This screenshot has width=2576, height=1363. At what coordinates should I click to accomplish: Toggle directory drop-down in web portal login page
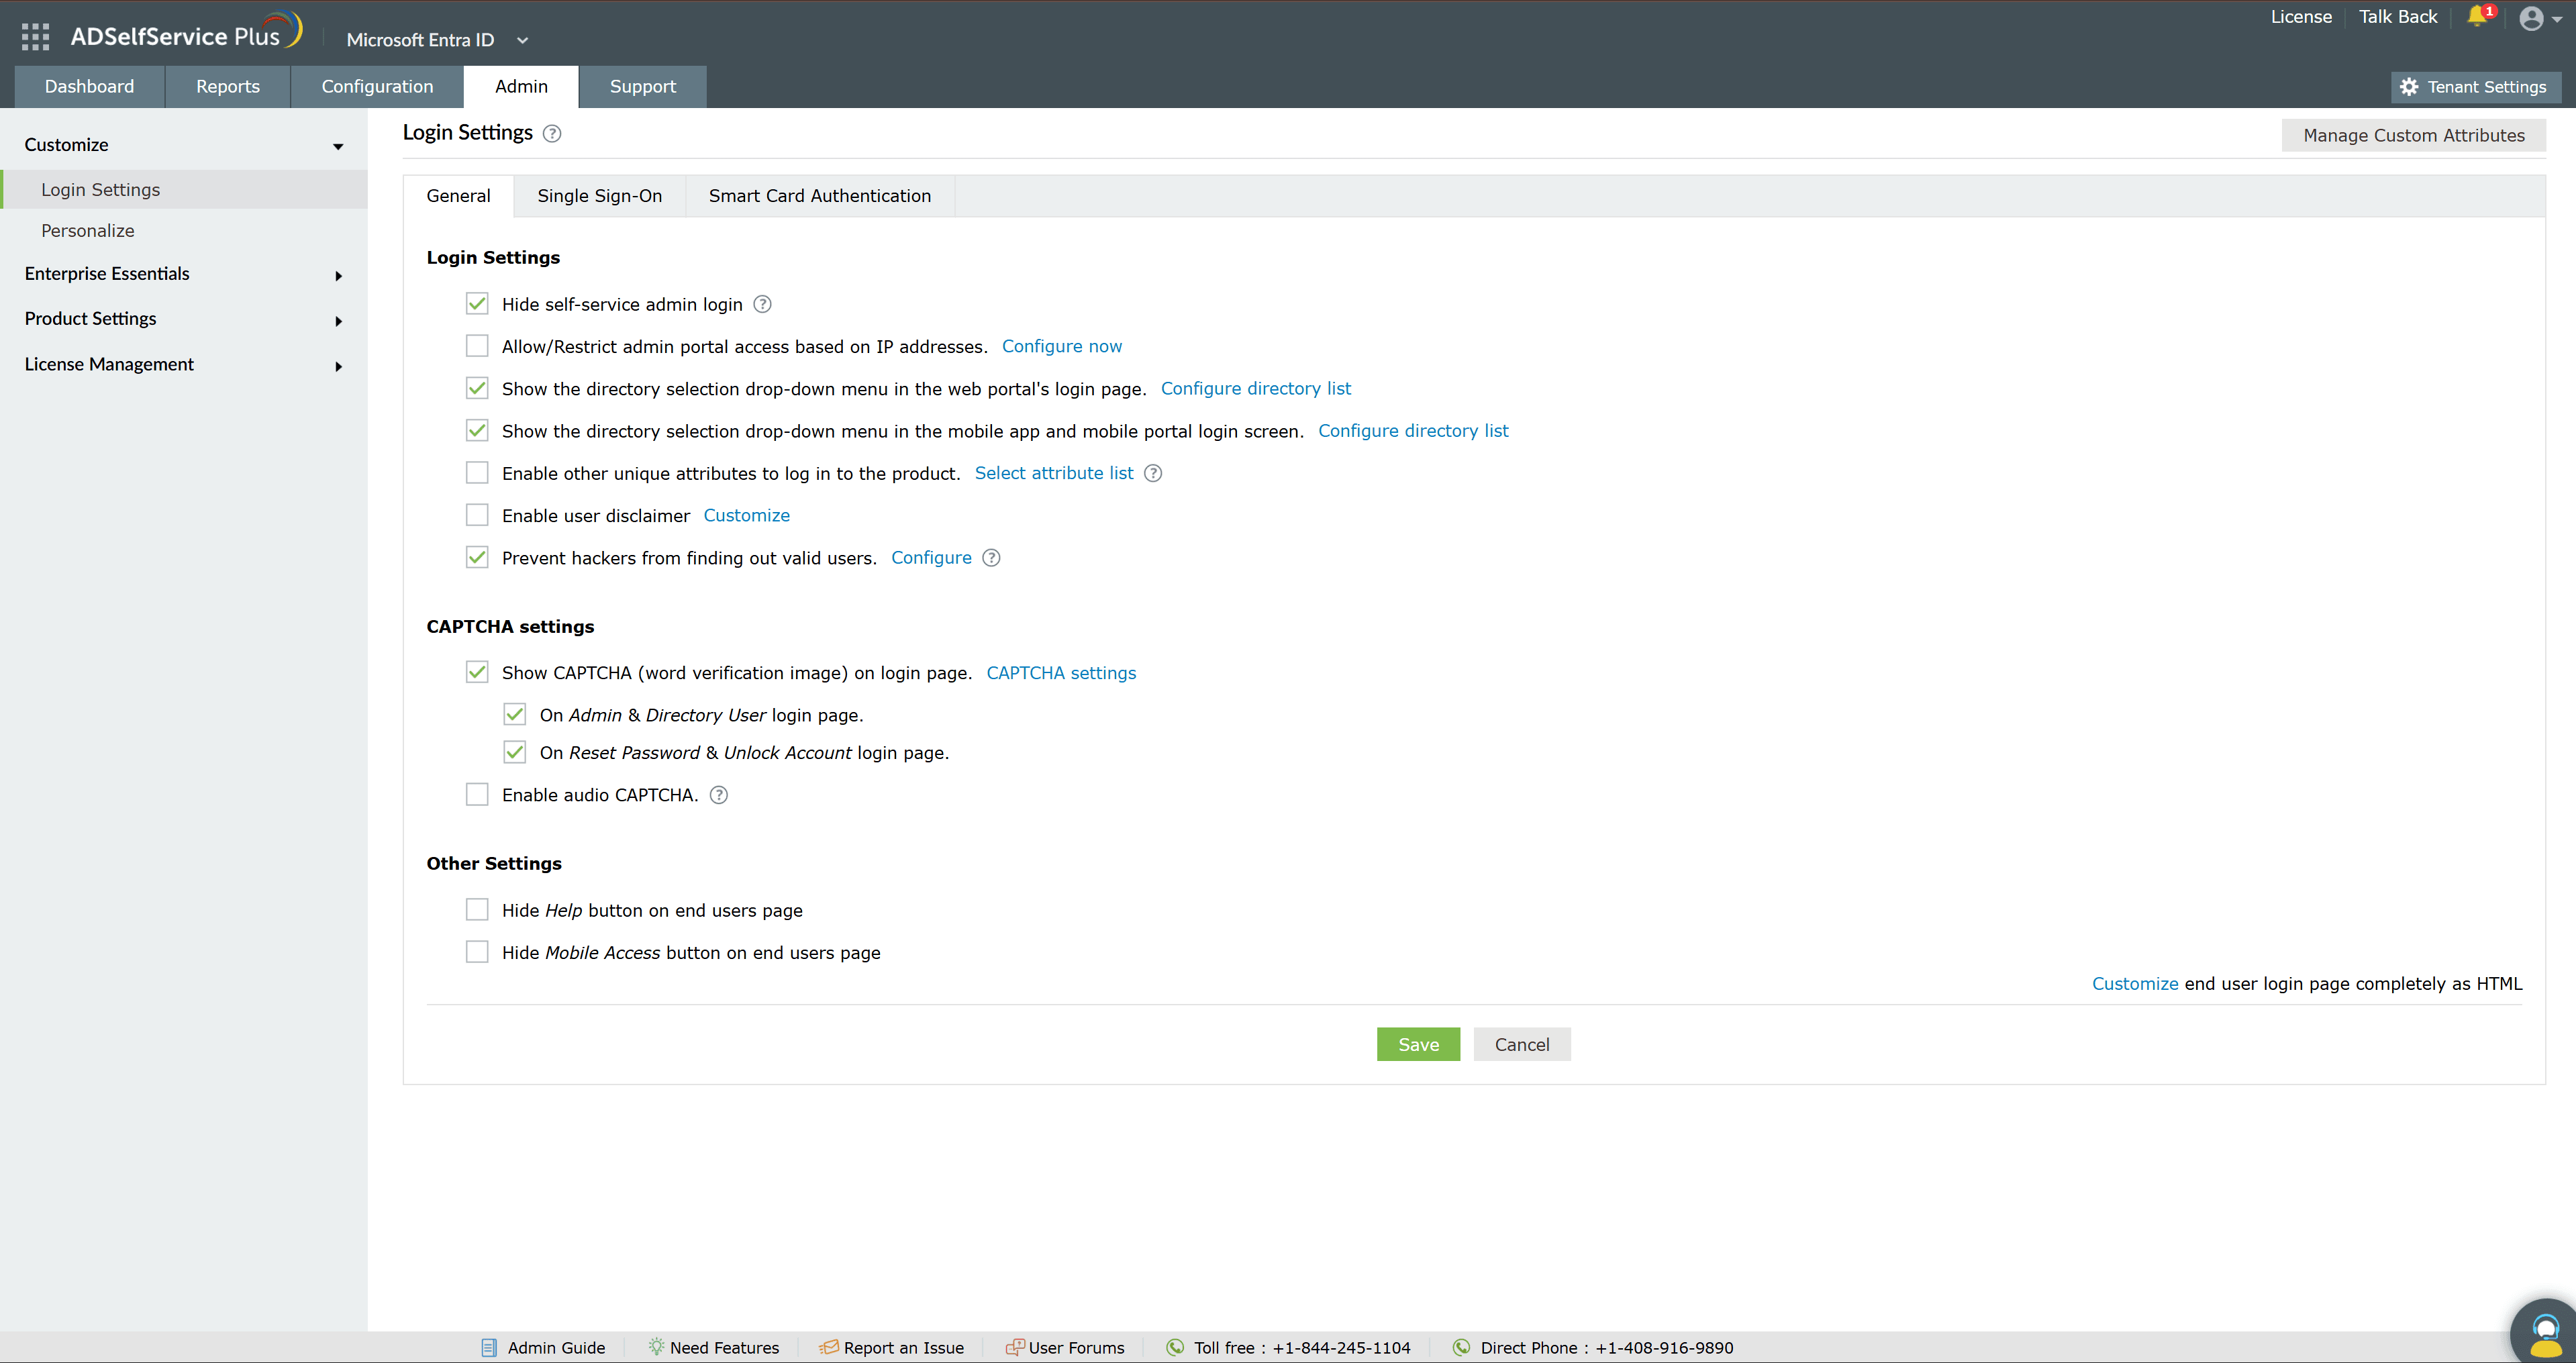pos(477,388)
